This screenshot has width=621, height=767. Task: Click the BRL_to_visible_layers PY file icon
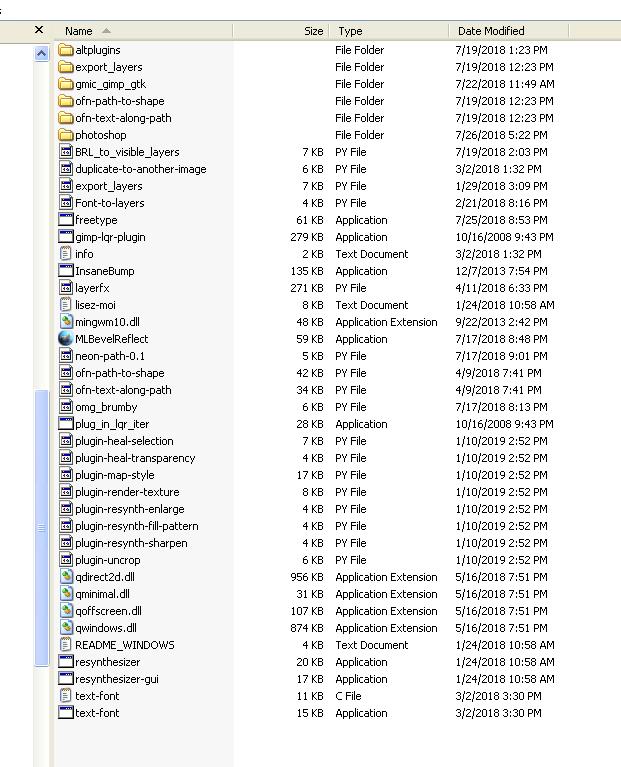coord(66,152)
